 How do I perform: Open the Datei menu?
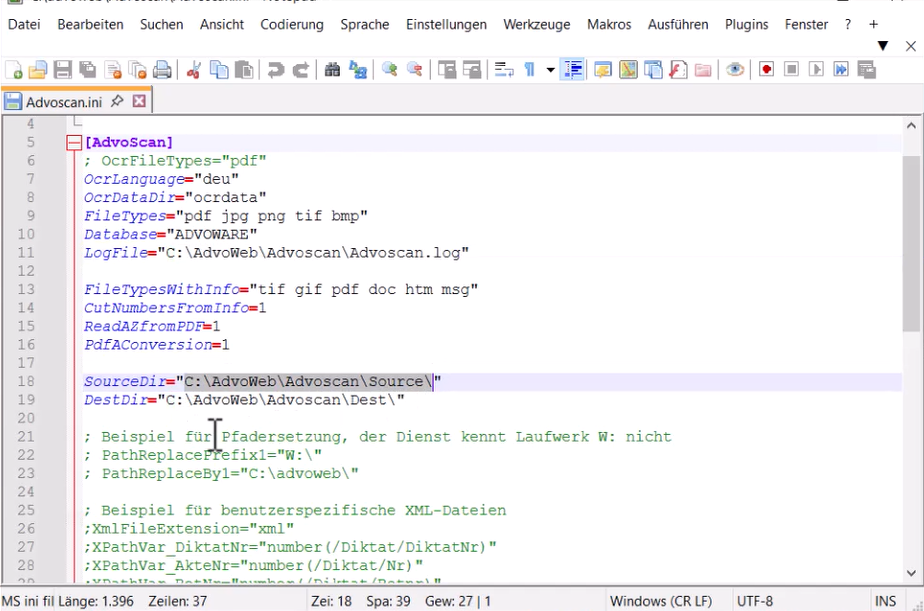pyautogui.click(x=24, y=24)
